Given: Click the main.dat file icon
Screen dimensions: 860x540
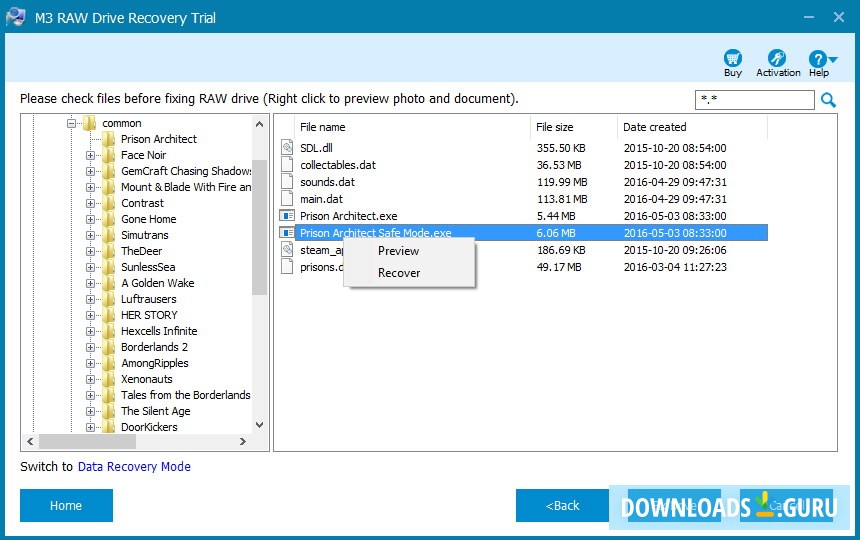Looking at the screenshot, I should point(287,198).
